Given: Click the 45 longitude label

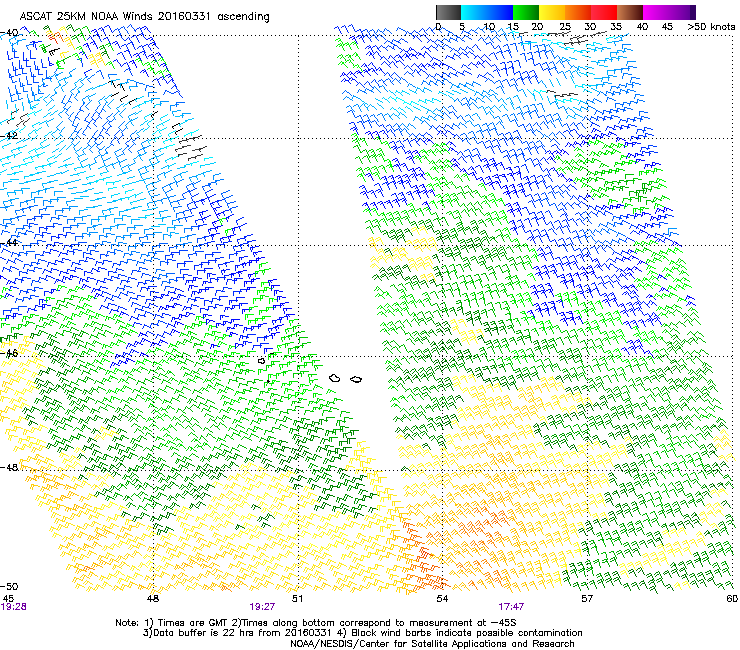Looking at the screenshot, I should coord(8,599).
